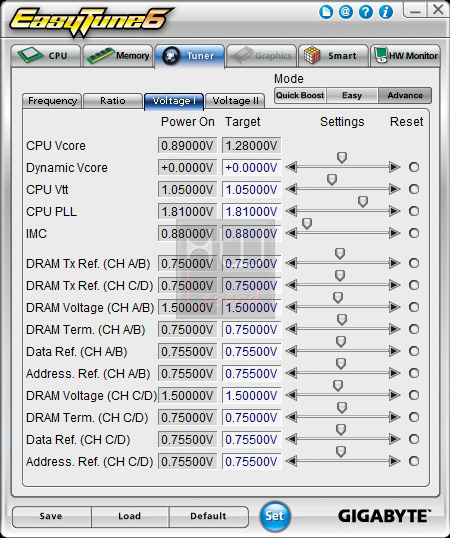Click the CPU Vtt target value field
Viewport: 450px width, 538px height.
251,189
